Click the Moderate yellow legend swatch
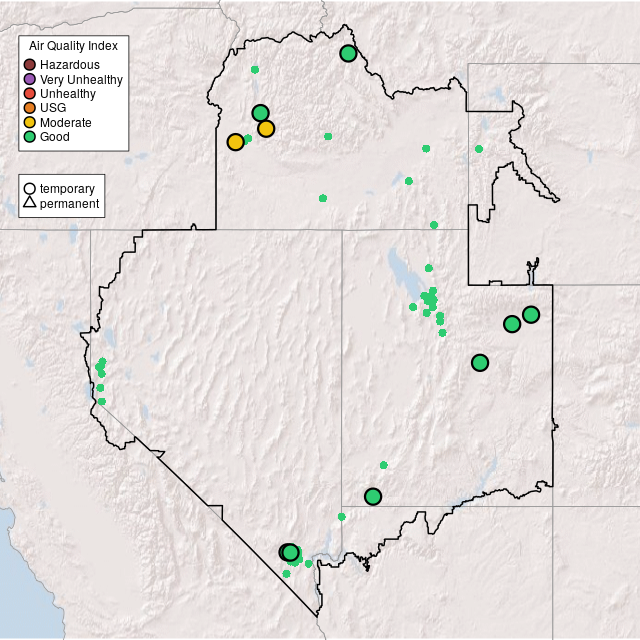 click(x=30, y=122)
